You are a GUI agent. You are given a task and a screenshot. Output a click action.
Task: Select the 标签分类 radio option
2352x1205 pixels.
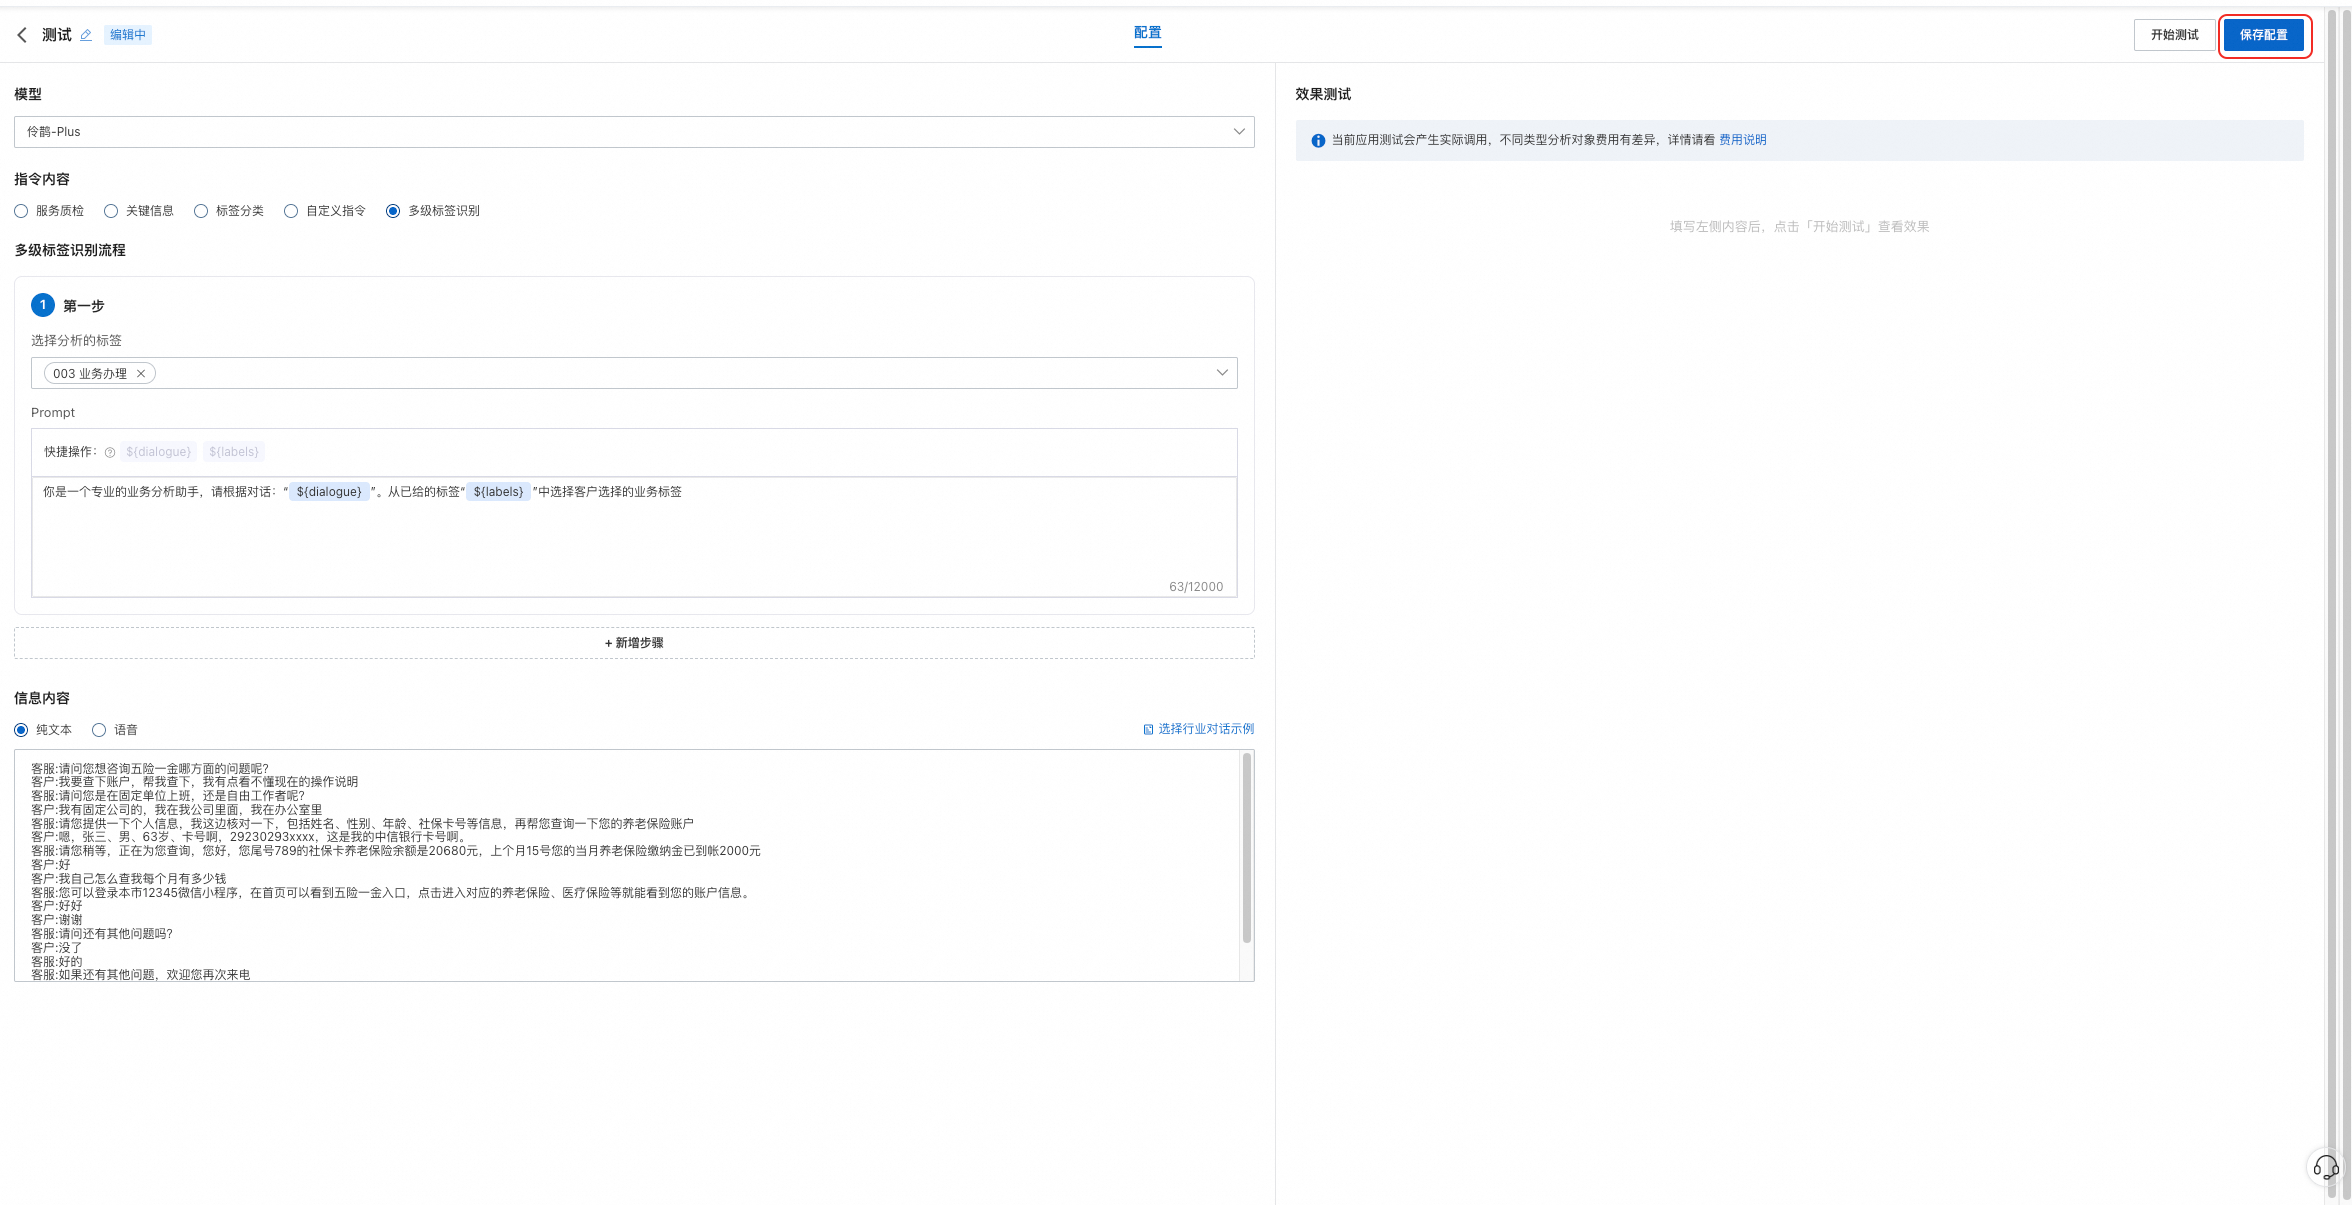point(201,211)
